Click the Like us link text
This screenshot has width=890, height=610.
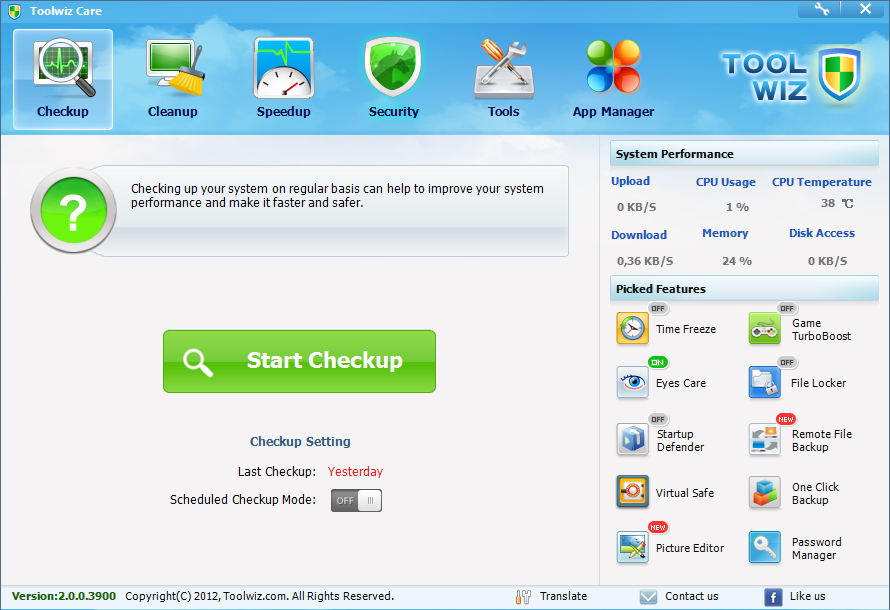(807, 596)
